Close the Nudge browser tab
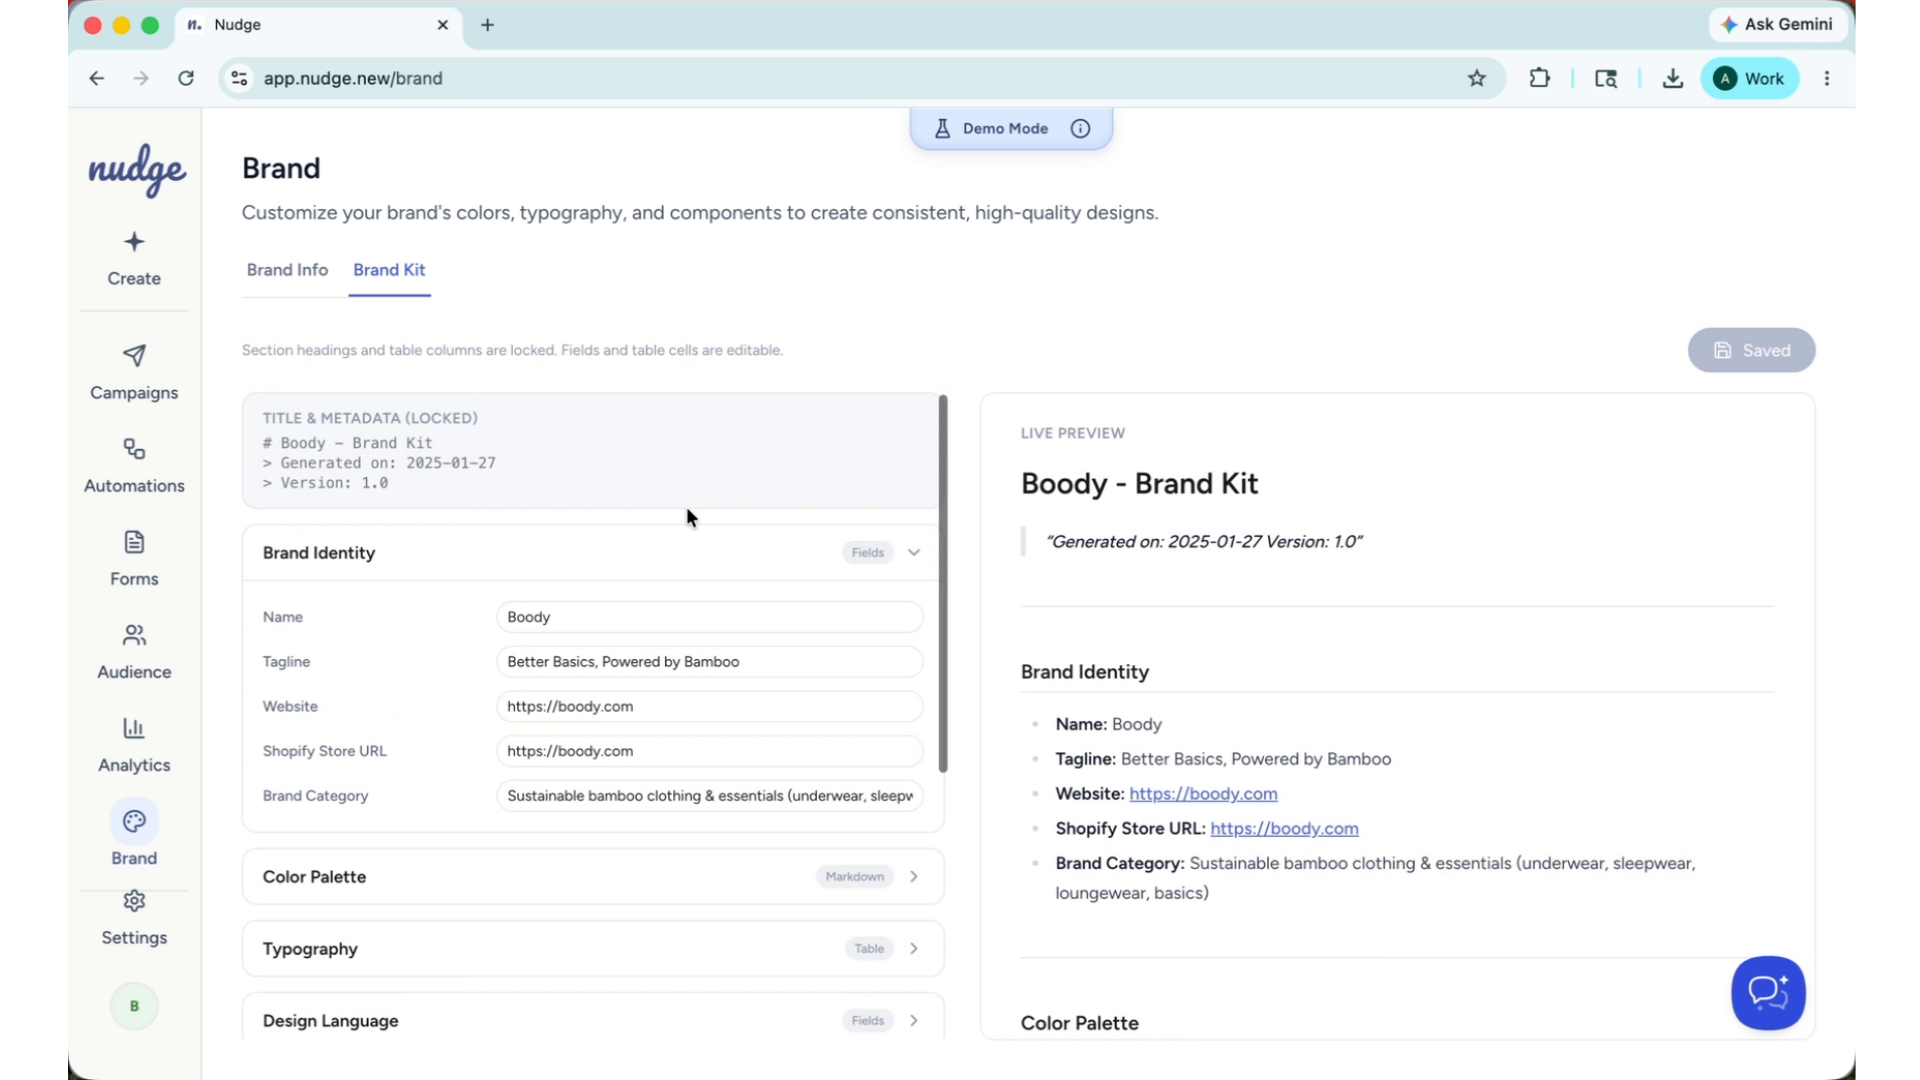Image resolution: width=1920 pixels, height=1080 pixels. (443, 25)
